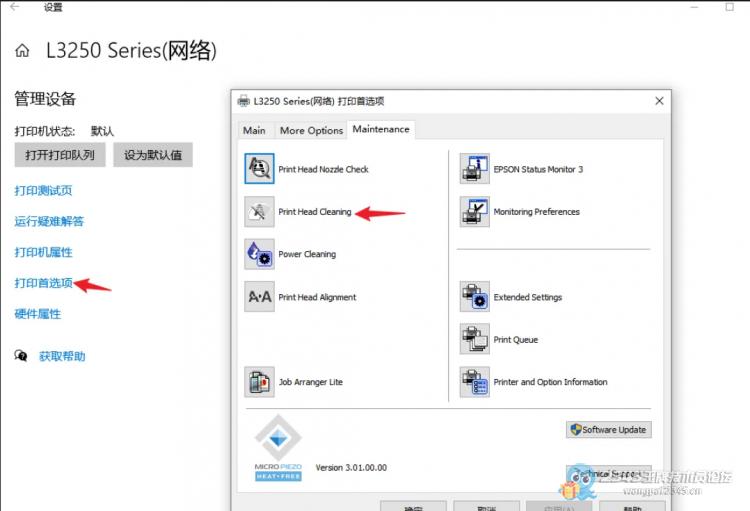Select the Maintenance tab
750x511 pixels.
[380, 129]
